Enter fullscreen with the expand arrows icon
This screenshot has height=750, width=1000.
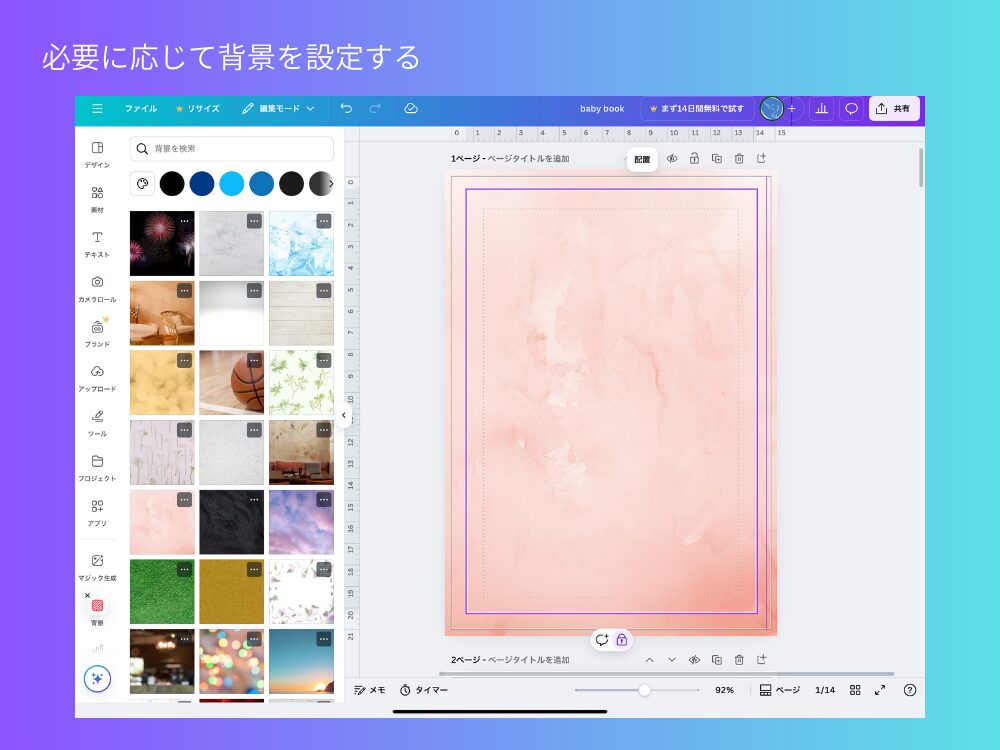[881, 690]
